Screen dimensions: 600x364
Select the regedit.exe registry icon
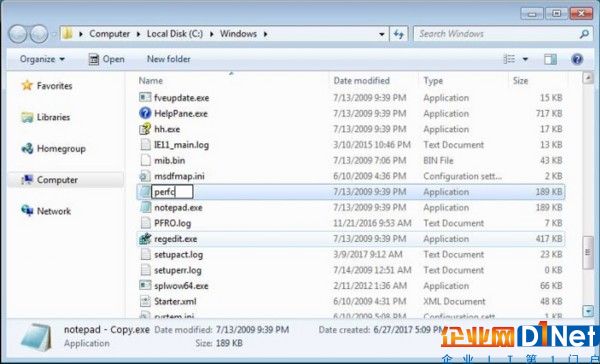click(x=145, y=239)
